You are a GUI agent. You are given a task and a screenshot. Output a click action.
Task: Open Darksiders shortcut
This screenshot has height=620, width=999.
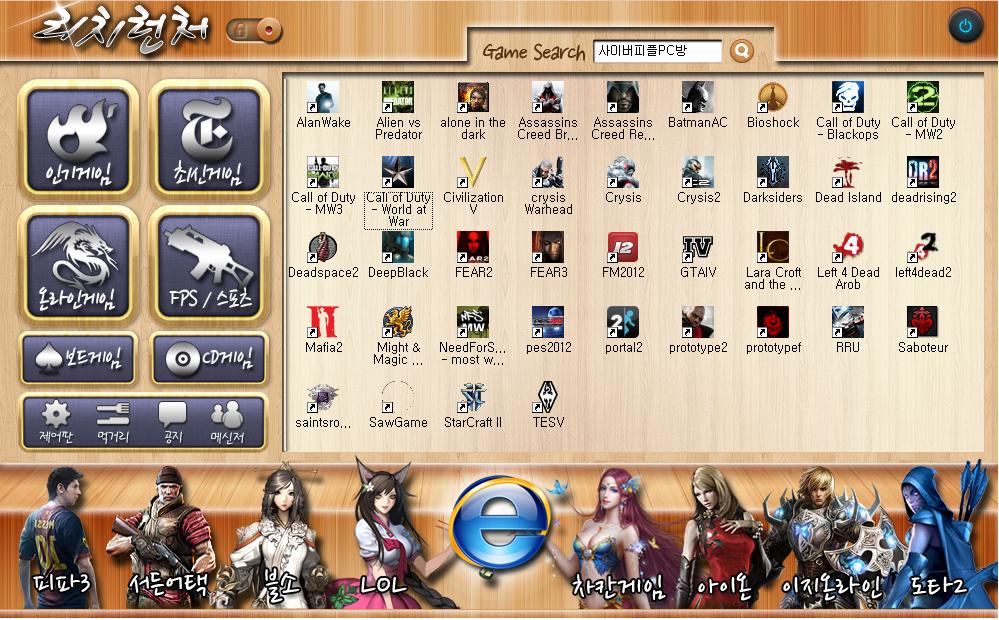coord(773,180)
